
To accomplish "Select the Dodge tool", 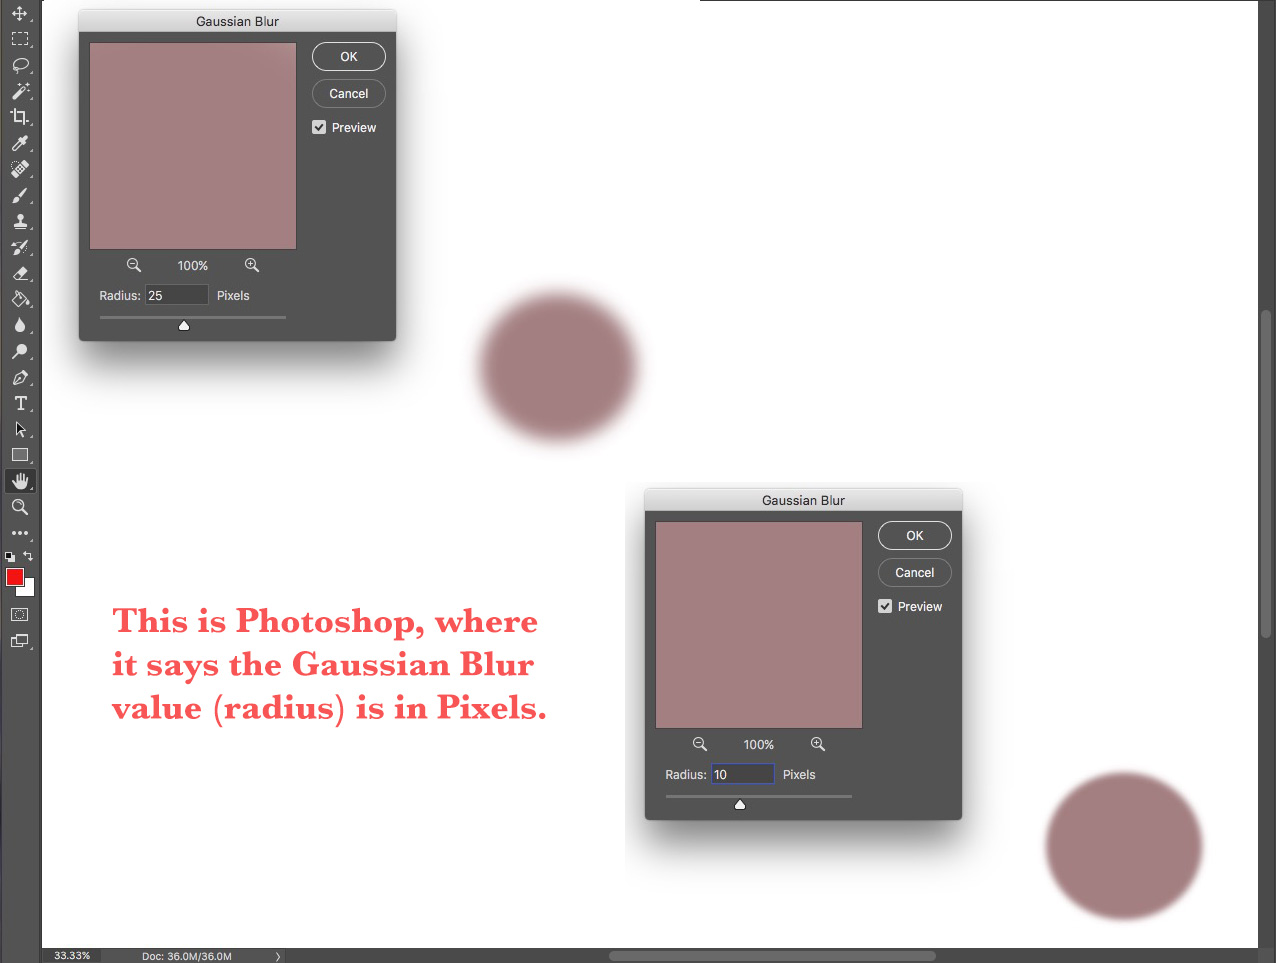I will [x=20, y=351].
